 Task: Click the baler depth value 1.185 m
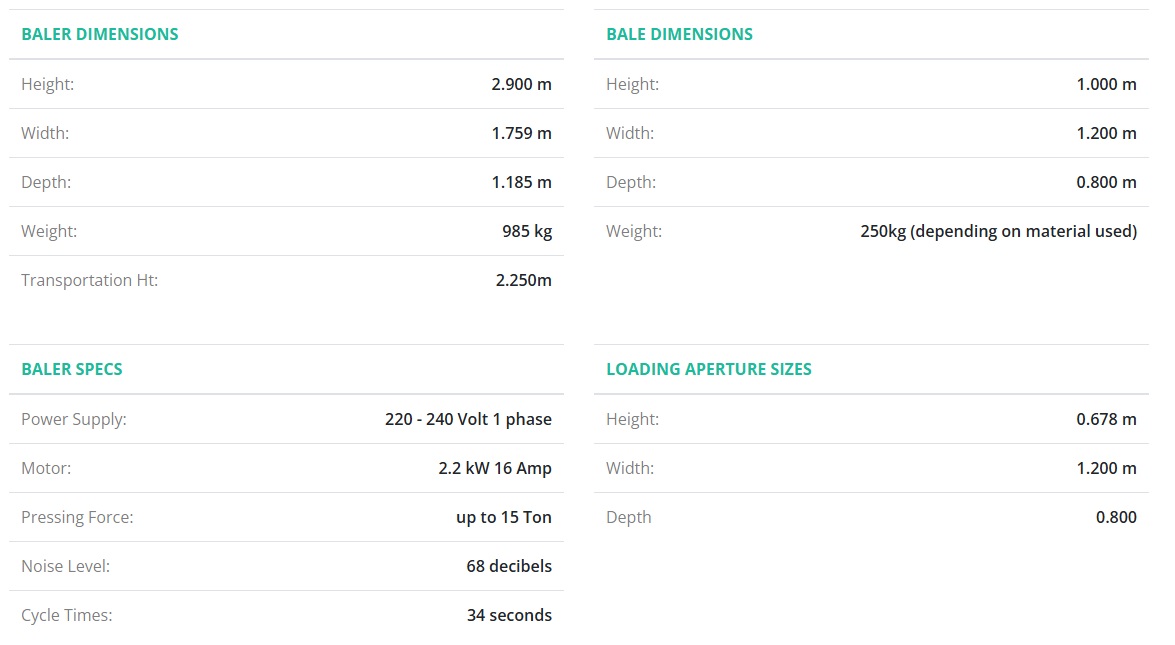521,182
